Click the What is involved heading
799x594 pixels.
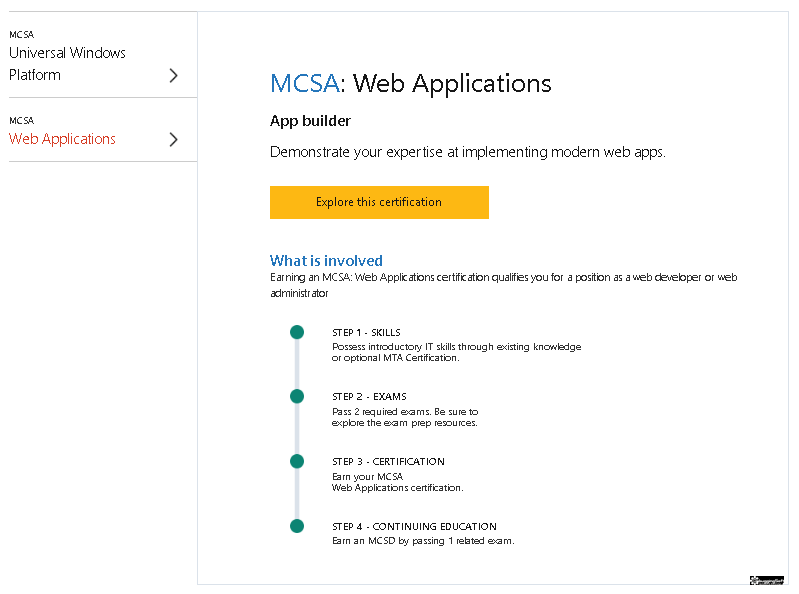tap(326, 261)
